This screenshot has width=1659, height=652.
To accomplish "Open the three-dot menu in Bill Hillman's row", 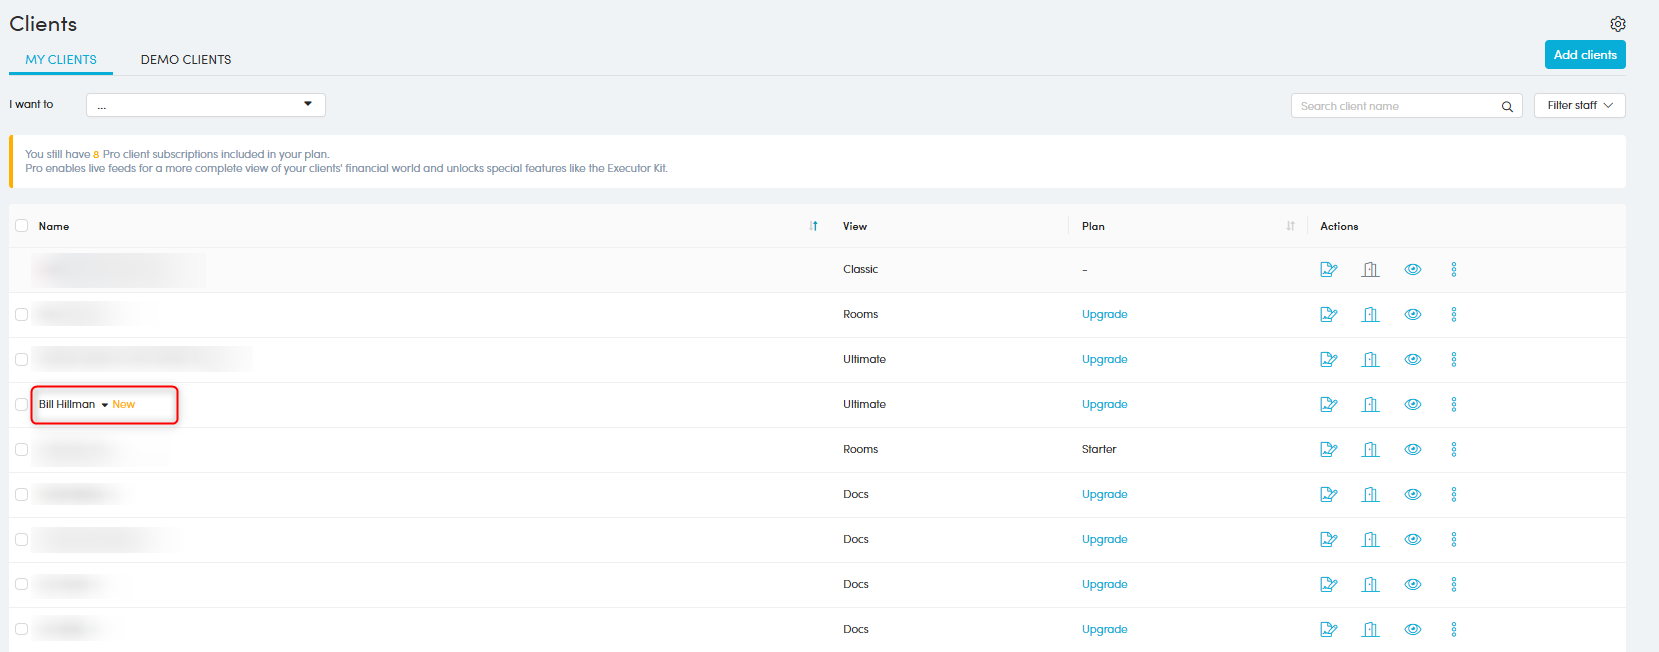I will click(1453, 404).
